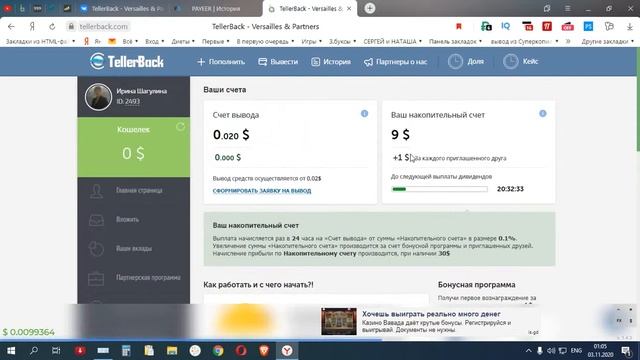This screenshot has width=640, height=360.
Task: Reload the page with refresh icon
Action: click(52, 27)
